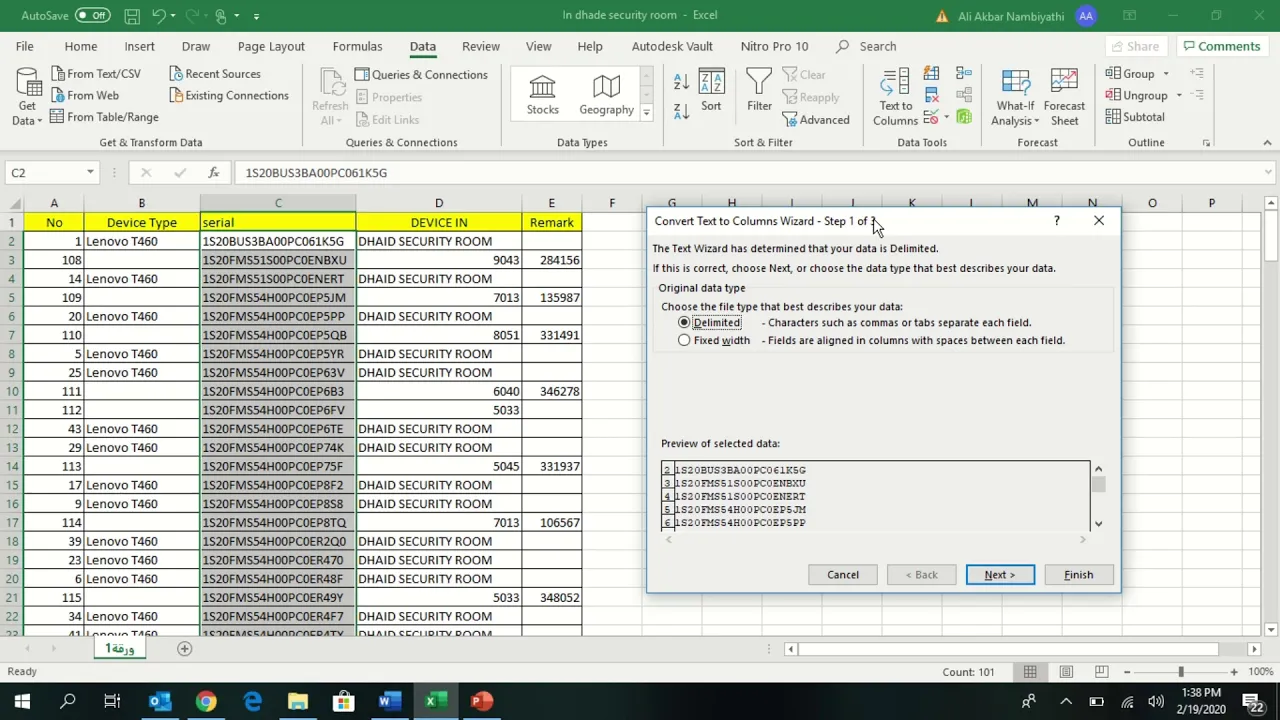
Task: Toggle AutoSave switch
Action: click(x=92, y=15)
